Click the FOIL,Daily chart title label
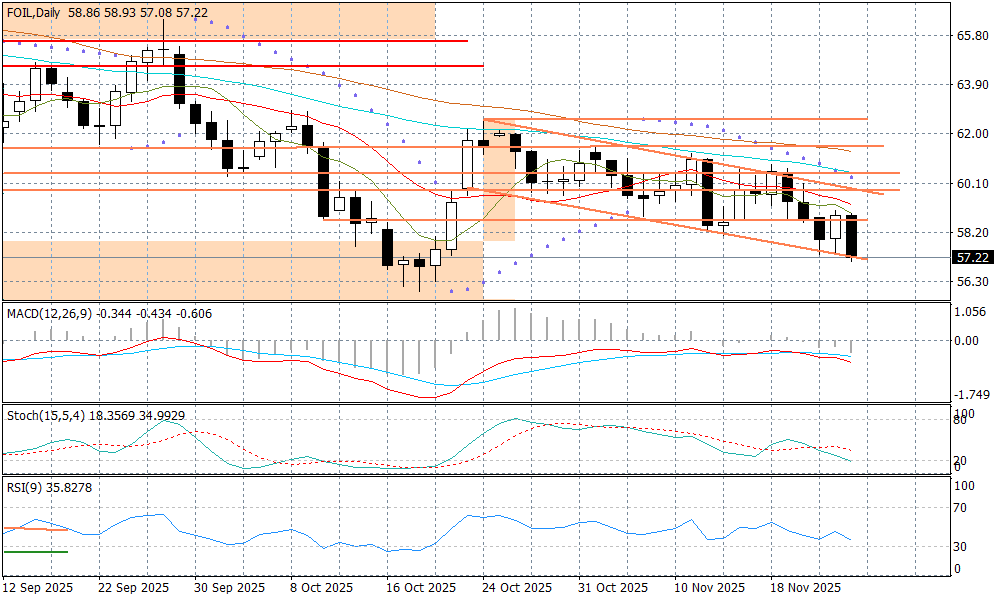The height and width of the screenshot is (600, 1000). click(x=32, y=13)
